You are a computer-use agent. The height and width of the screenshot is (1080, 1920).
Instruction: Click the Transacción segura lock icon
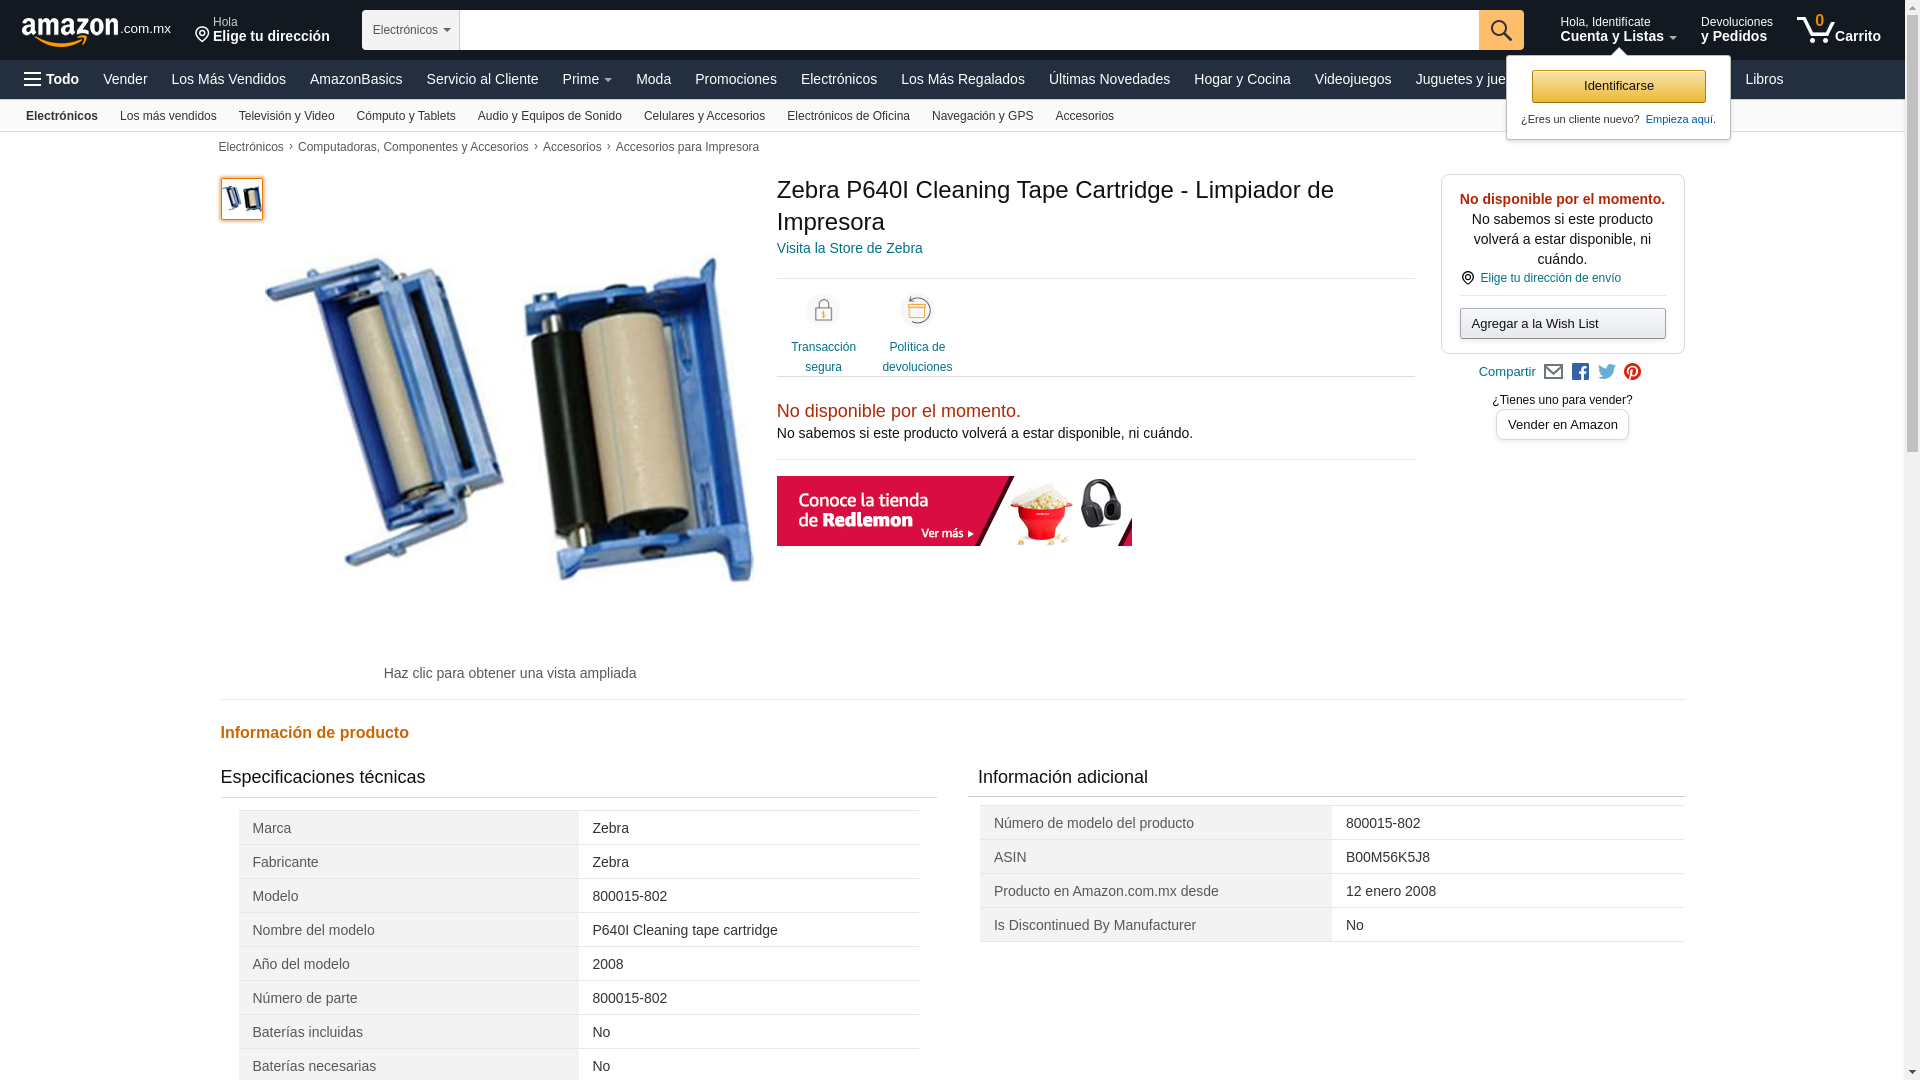tap(823, 311)
